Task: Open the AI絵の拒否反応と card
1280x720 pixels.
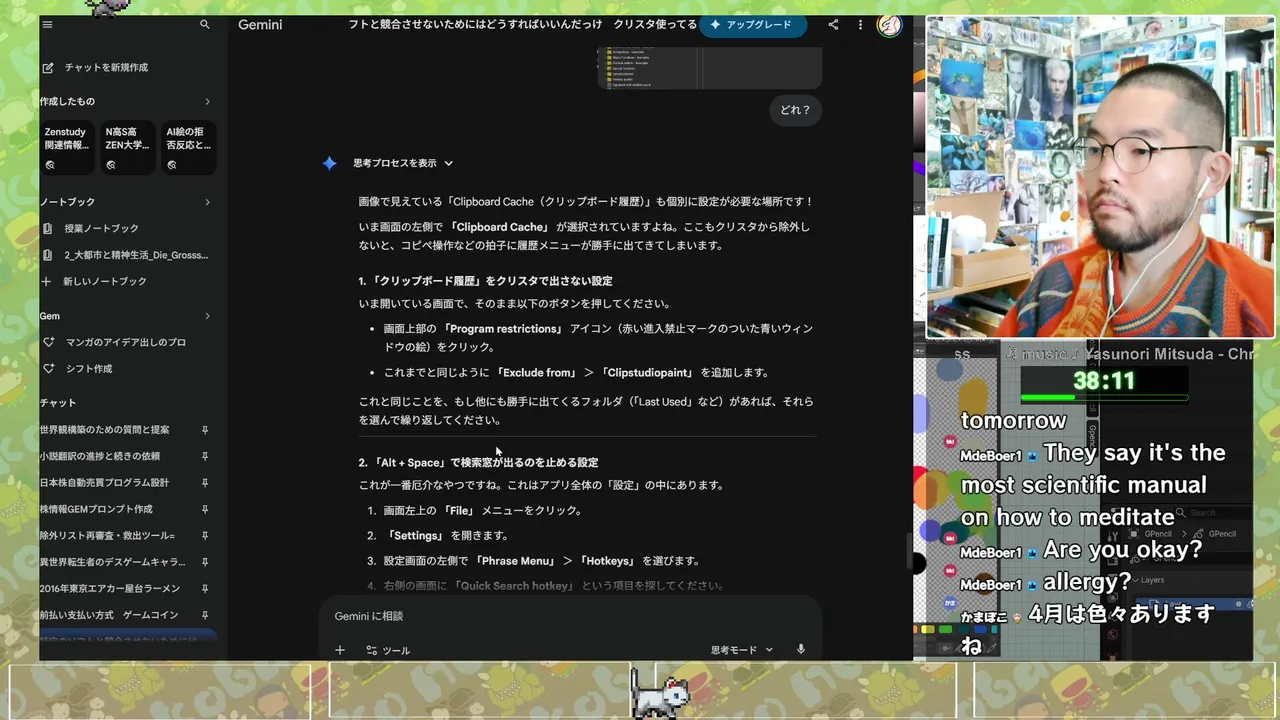Action: click(x=189, y=148)
